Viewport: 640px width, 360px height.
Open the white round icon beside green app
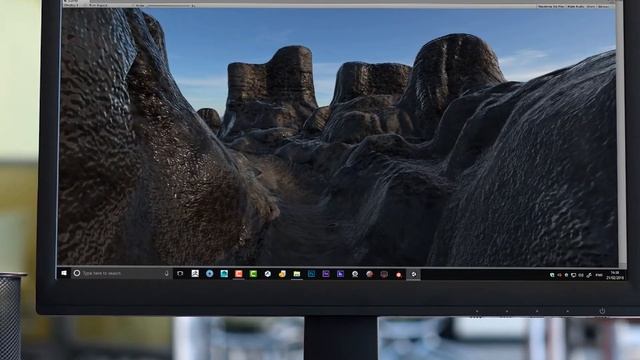pos(268,274)
